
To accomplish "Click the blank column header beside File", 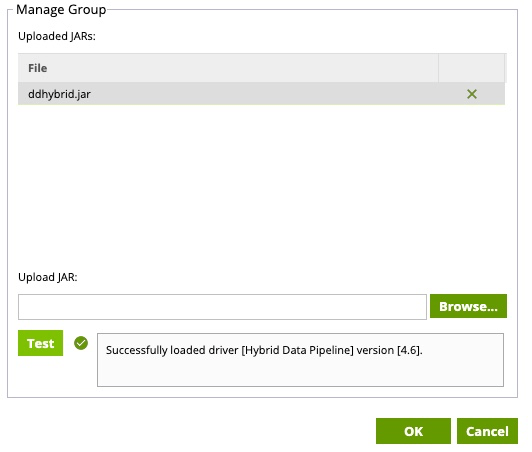I will pyautogui.click(x=471, y=68).
